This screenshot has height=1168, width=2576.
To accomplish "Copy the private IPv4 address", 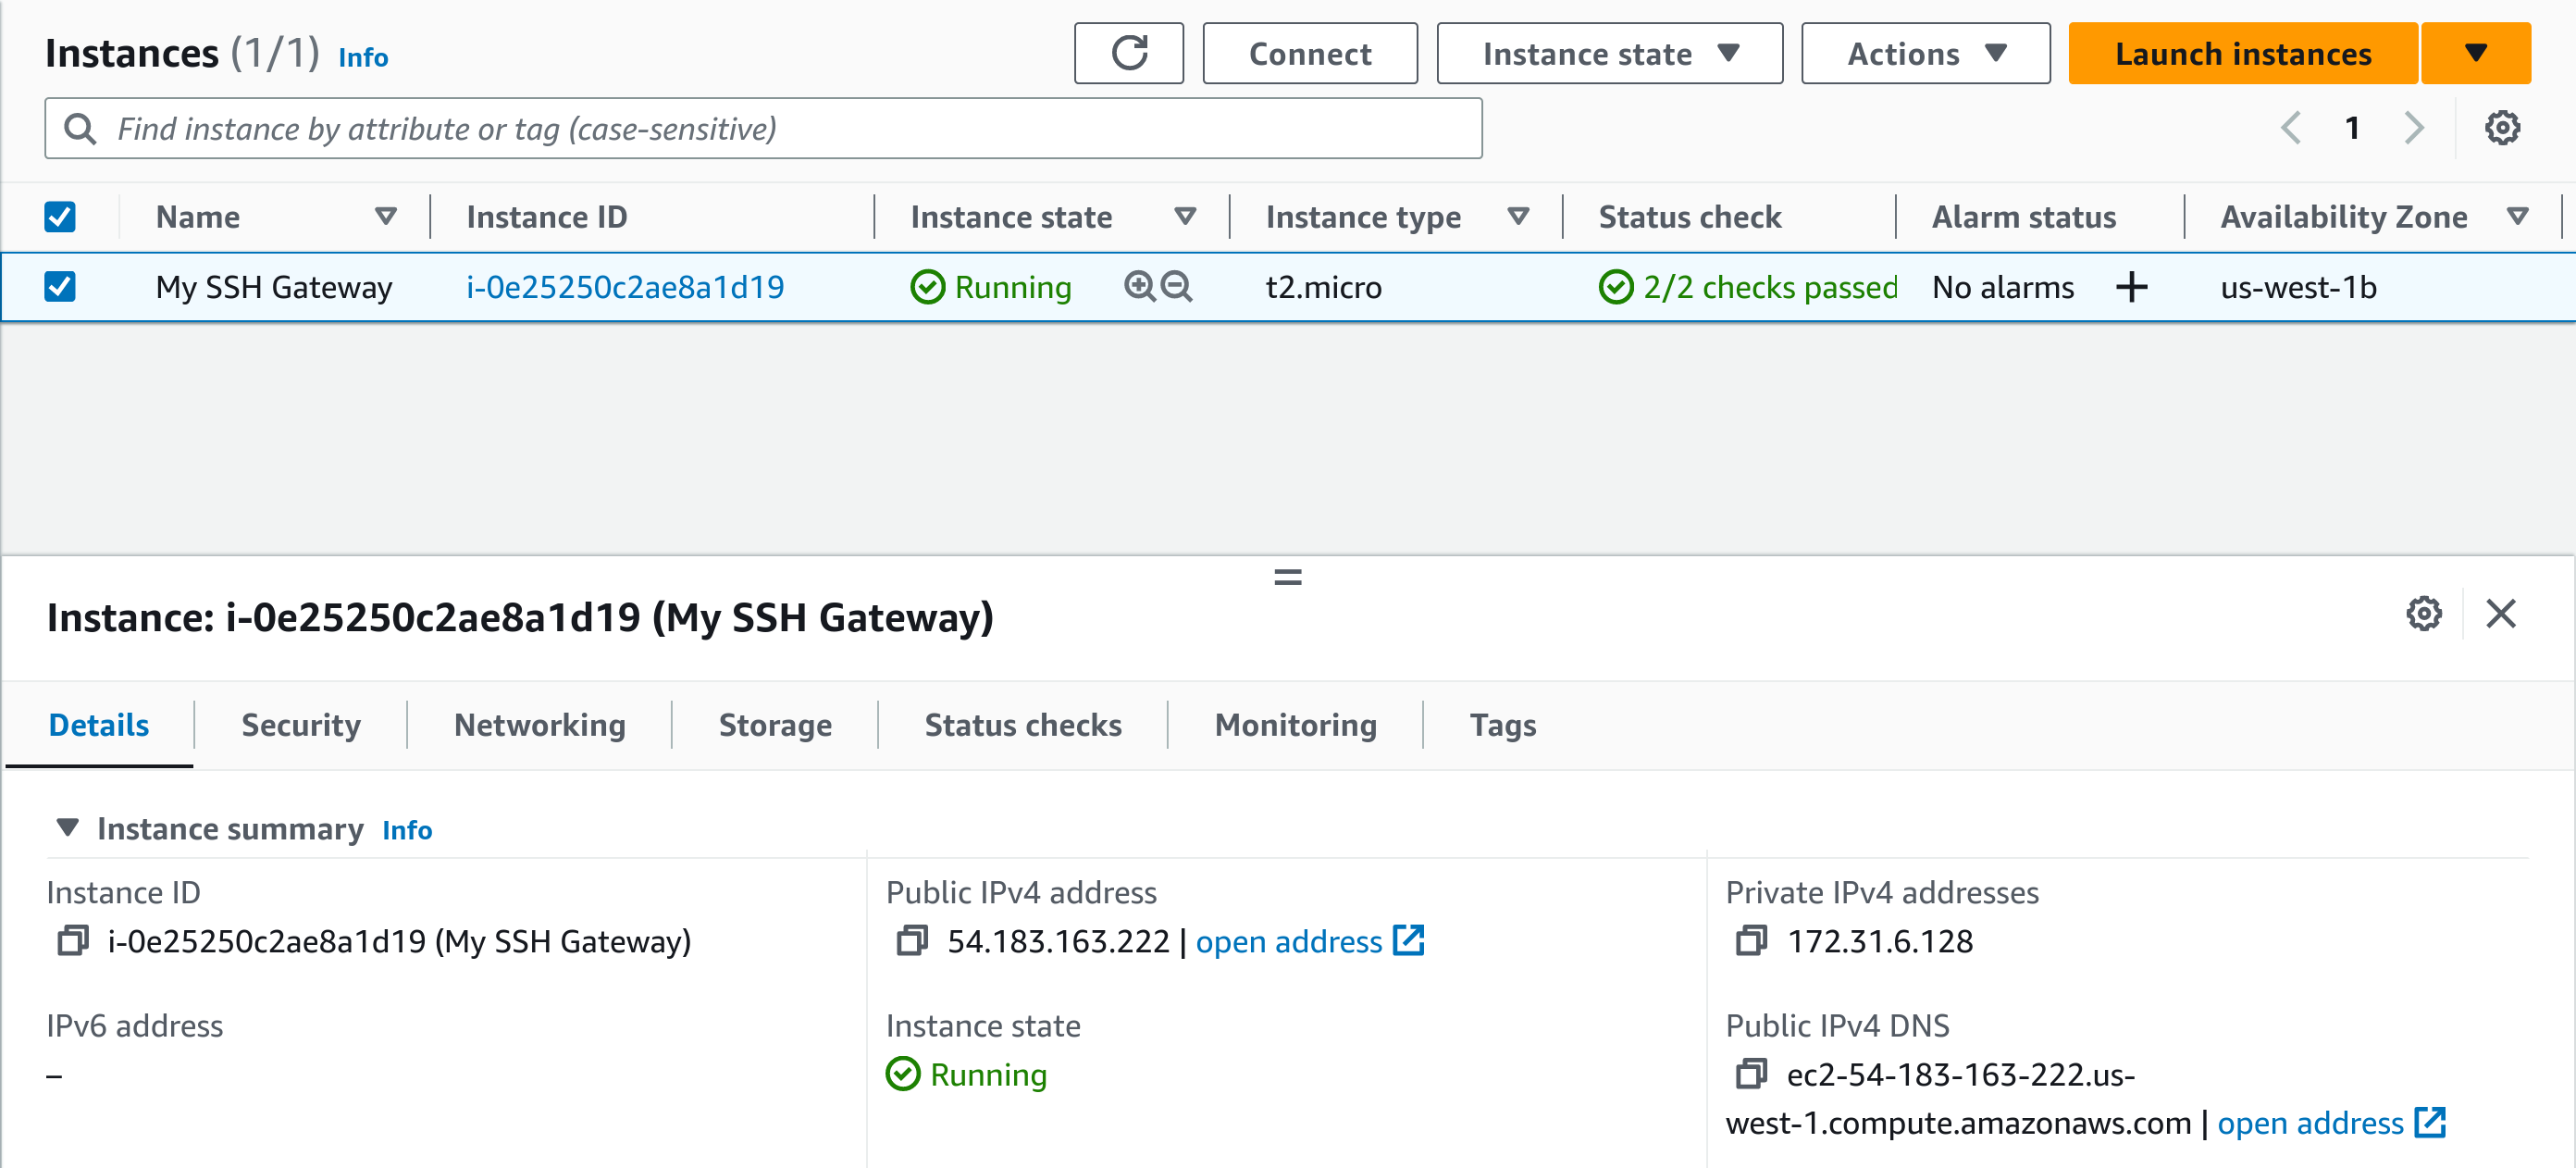I will (x=1750, y=941).
